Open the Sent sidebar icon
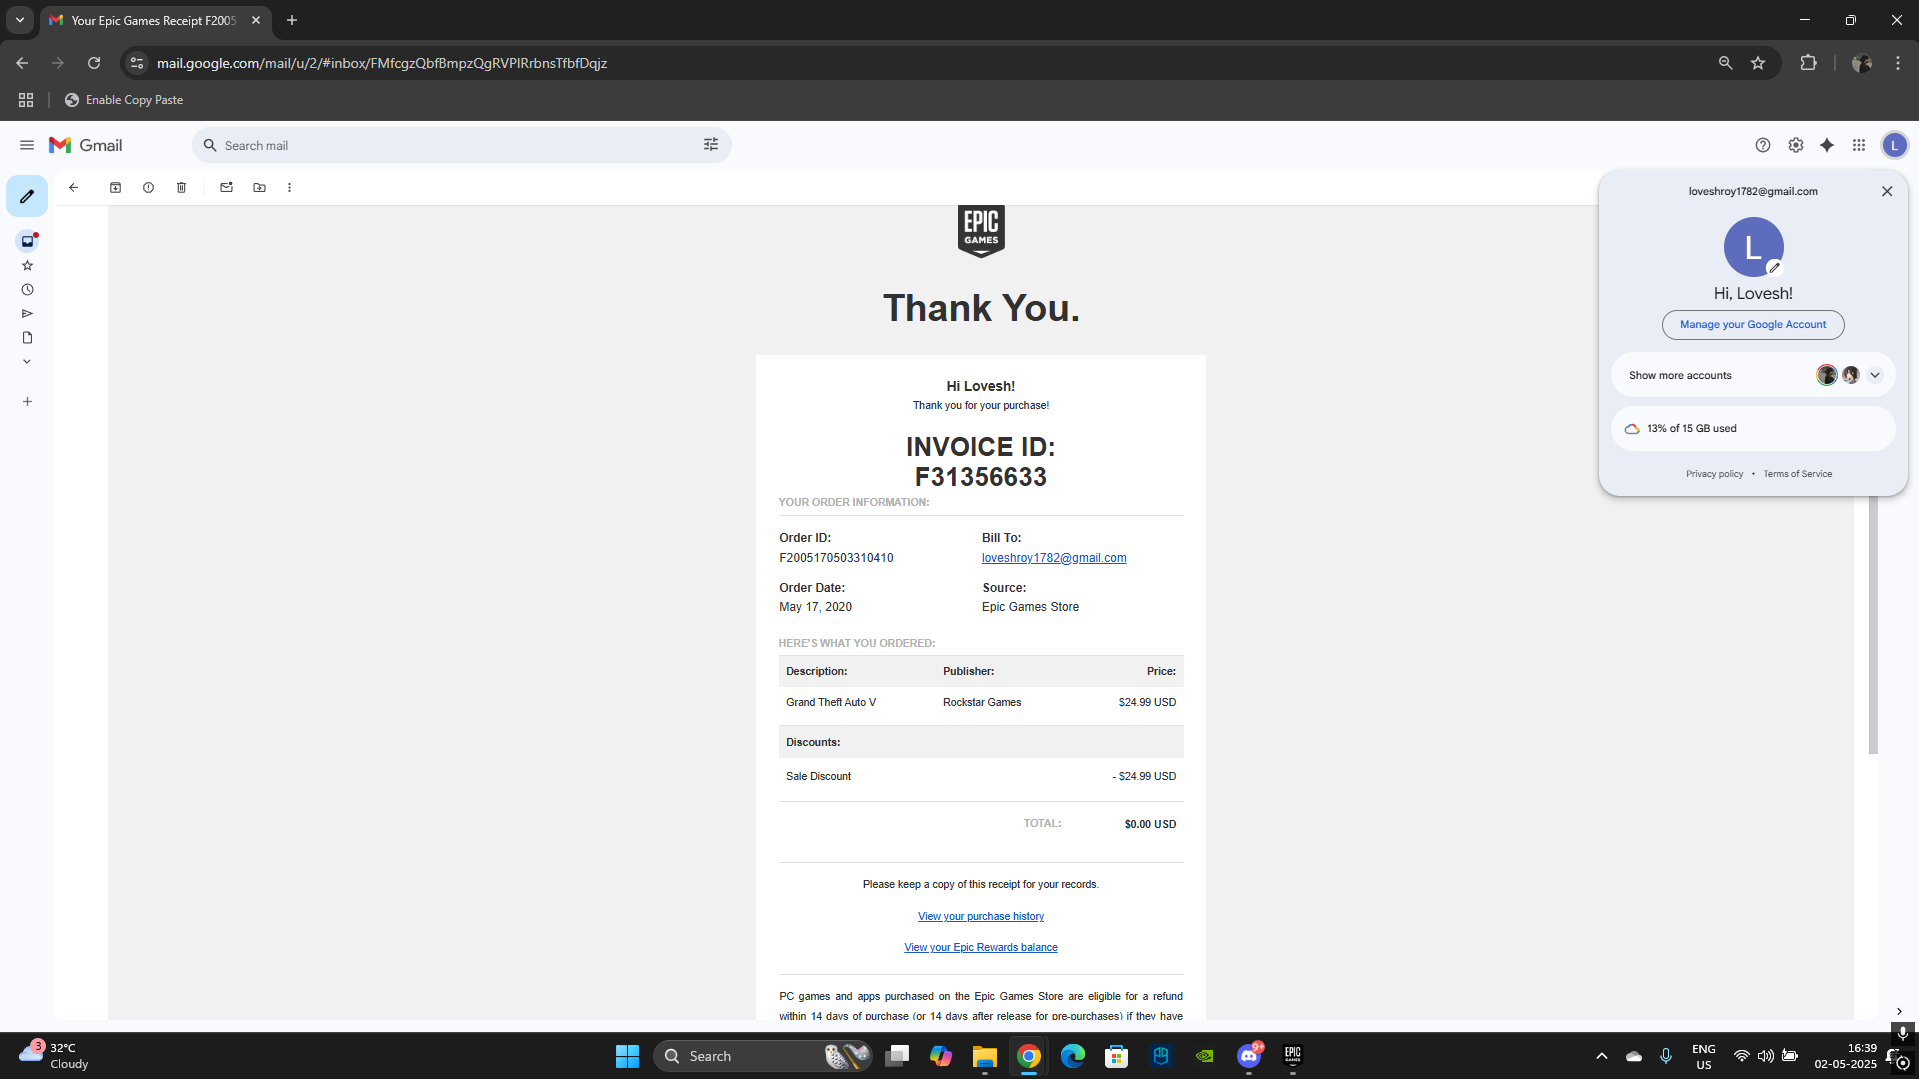The height and width of the screenshot is (1079, 1919). point(27,313)
